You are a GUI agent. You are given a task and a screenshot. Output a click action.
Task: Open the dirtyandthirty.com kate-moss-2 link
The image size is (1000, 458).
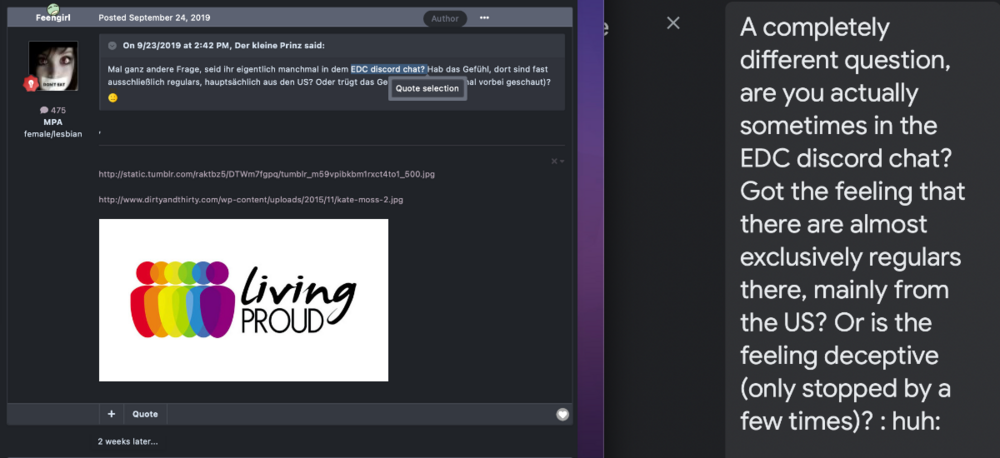pyautogui.click(x=251, y=200)
